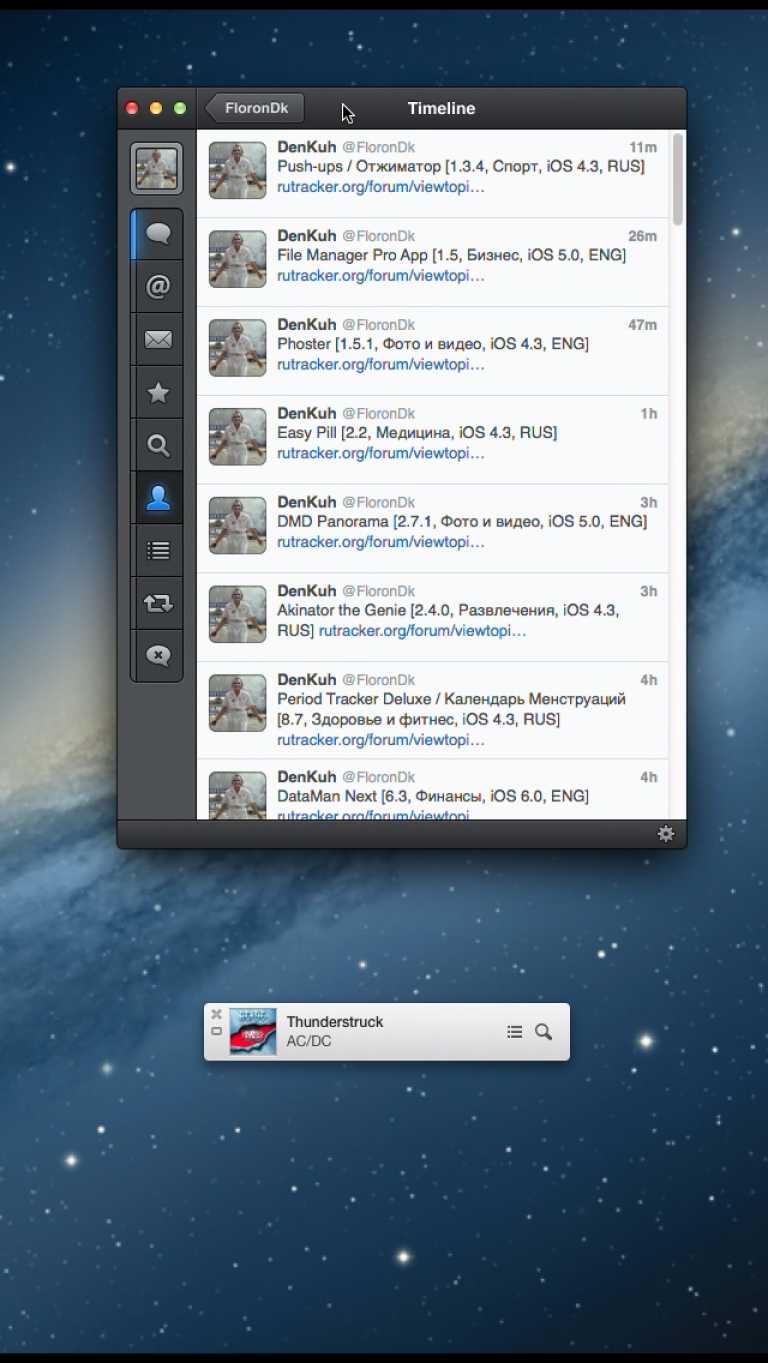The image size is (768, 1363).
Task: Open the Profile person tab
Action: pyautogui.click(x=158, y=498)
